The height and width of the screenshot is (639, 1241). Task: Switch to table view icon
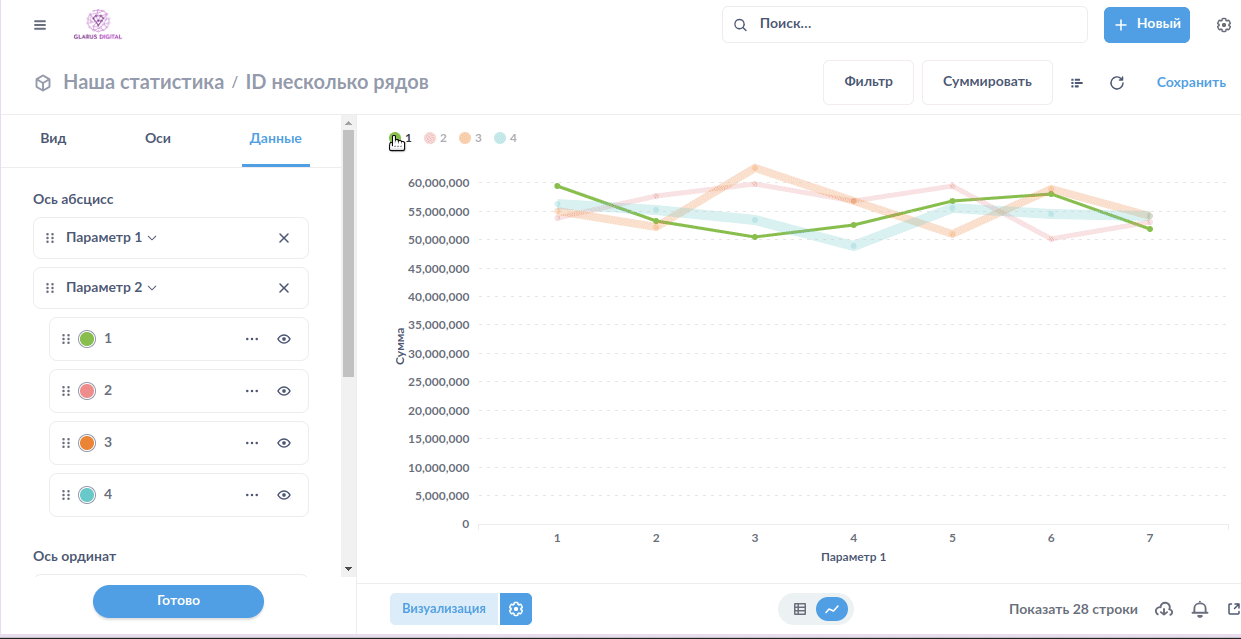point(800,609)
